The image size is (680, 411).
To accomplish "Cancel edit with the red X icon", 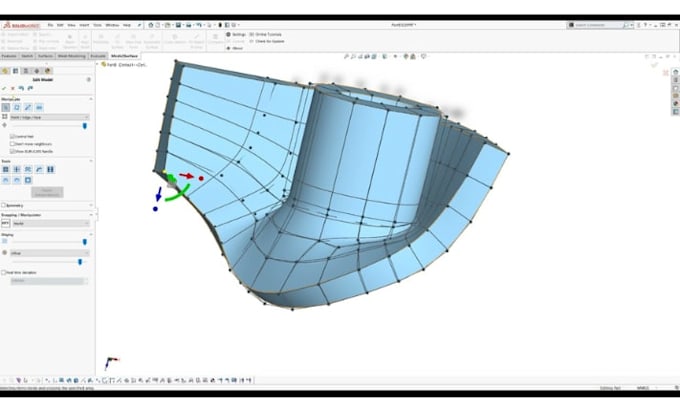I will 13,88.
